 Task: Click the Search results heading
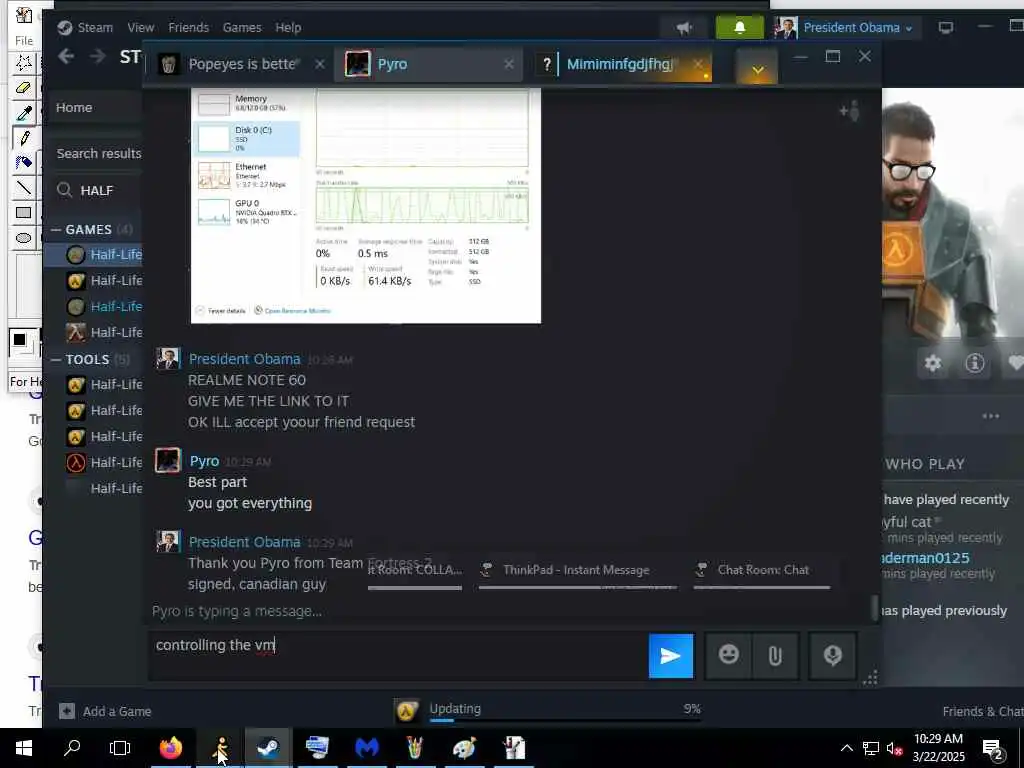[x=99, y=153]
